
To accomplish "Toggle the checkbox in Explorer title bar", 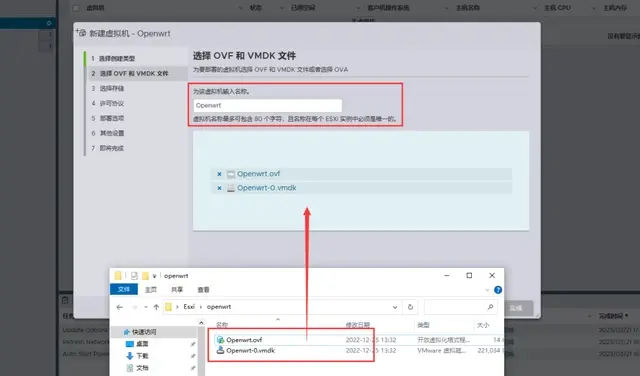I will [134, 276].
